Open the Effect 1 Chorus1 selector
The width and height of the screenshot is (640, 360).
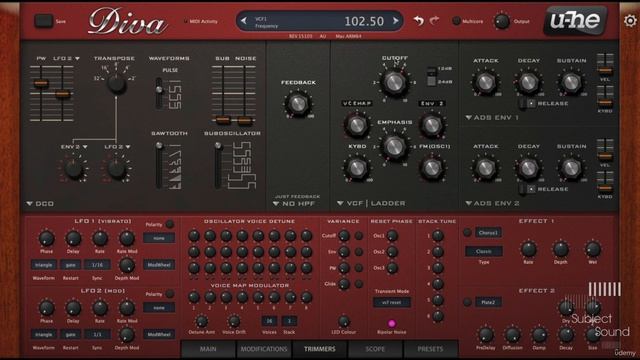point(488,233)
